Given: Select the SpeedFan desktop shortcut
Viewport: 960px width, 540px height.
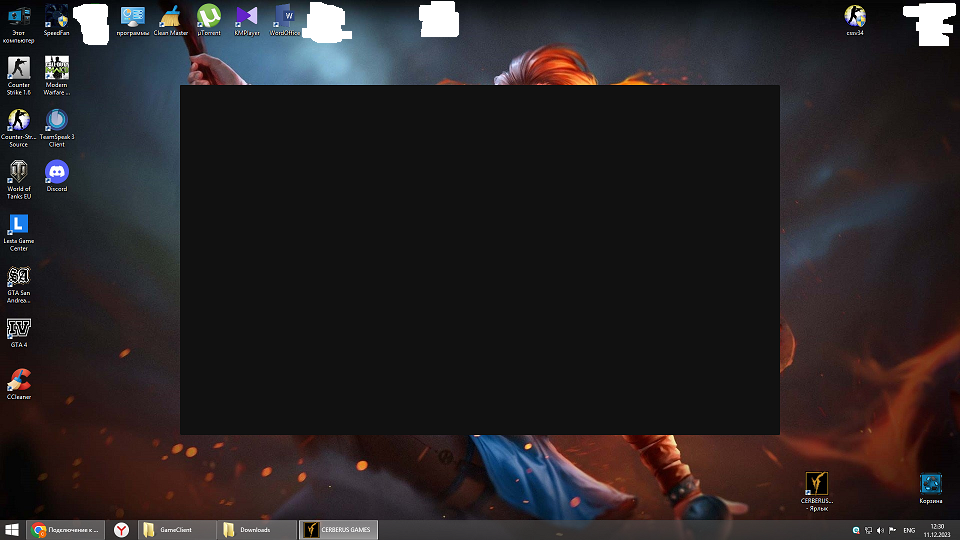Looking at the screenshot, I should [x=56, y=21].
